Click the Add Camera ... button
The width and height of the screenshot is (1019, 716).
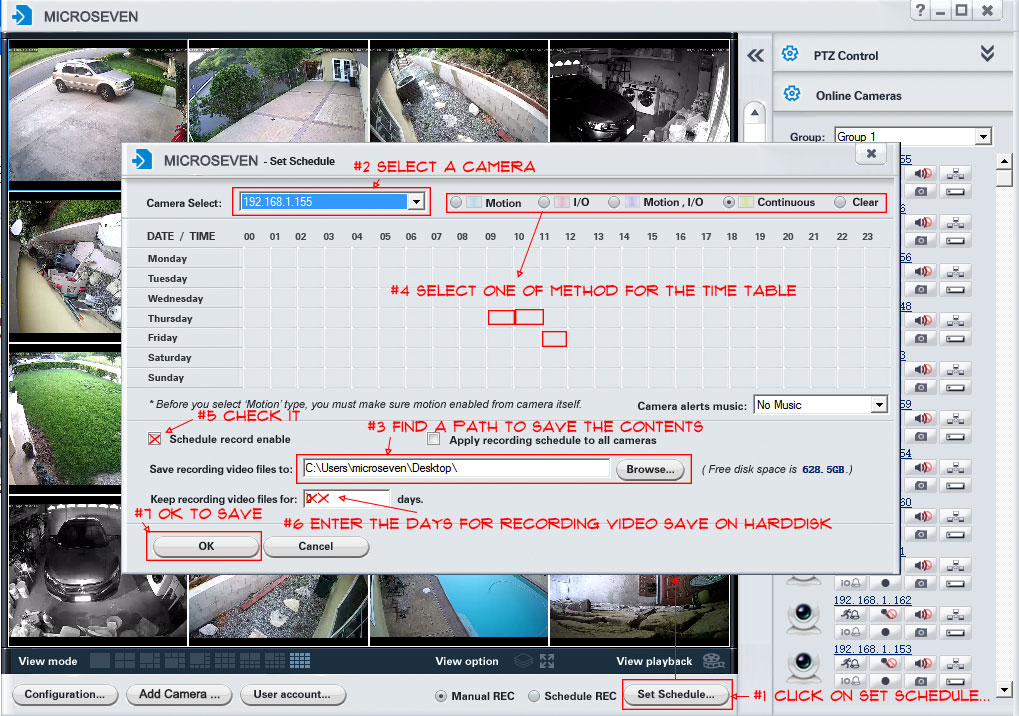pos(179,695)
